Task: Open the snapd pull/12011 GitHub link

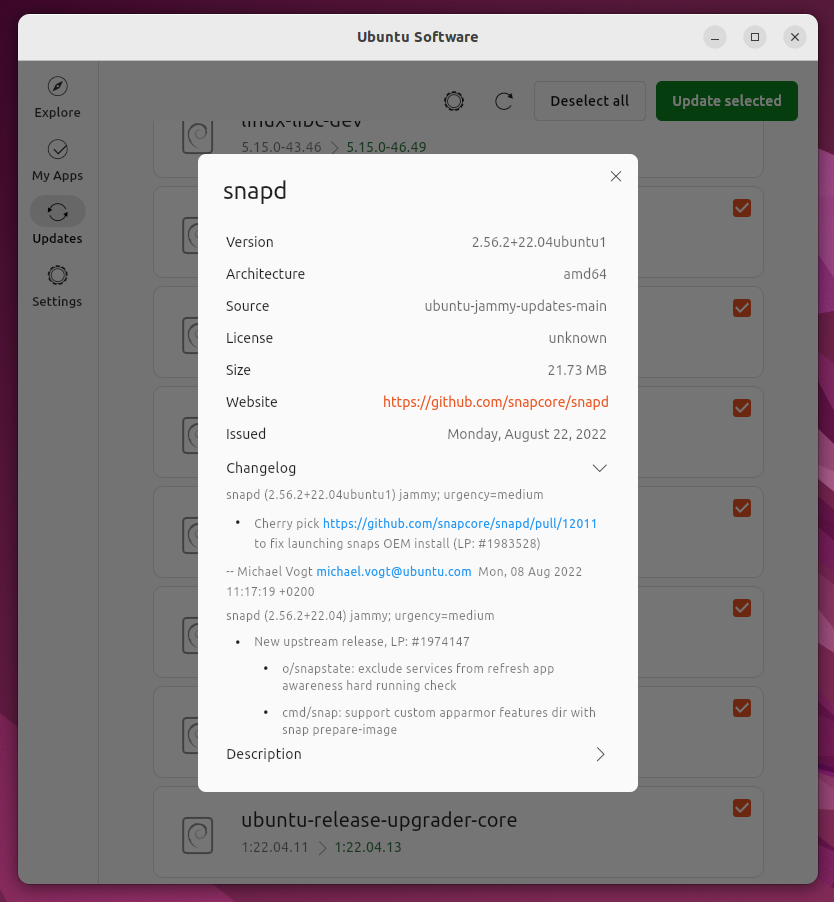Action: 460,523
